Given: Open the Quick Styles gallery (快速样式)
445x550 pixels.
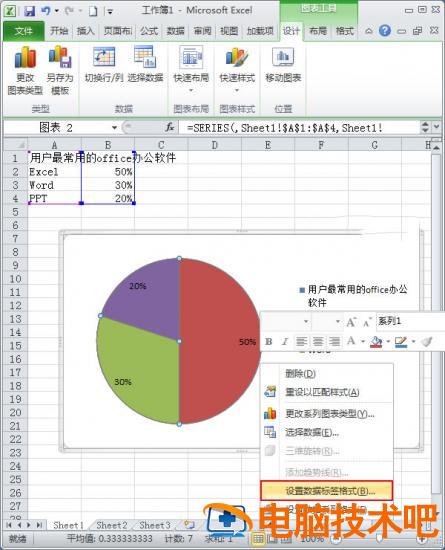Looking at the screenshot, I should [237, 69].
